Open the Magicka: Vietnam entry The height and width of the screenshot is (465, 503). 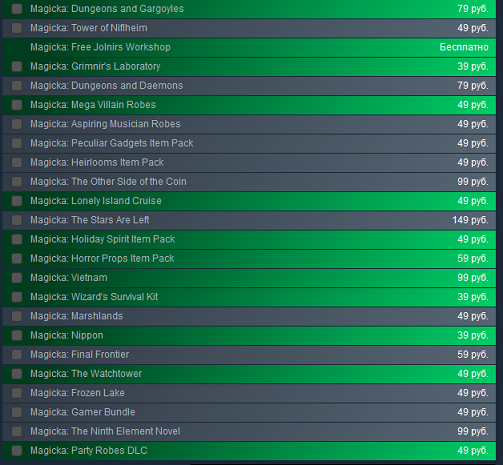pos(69,278)
